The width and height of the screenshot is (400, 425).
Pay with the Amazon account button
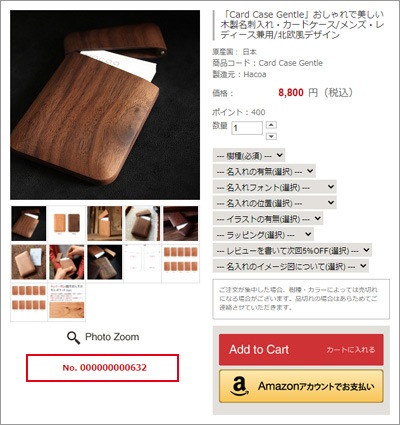pos(301,386)
